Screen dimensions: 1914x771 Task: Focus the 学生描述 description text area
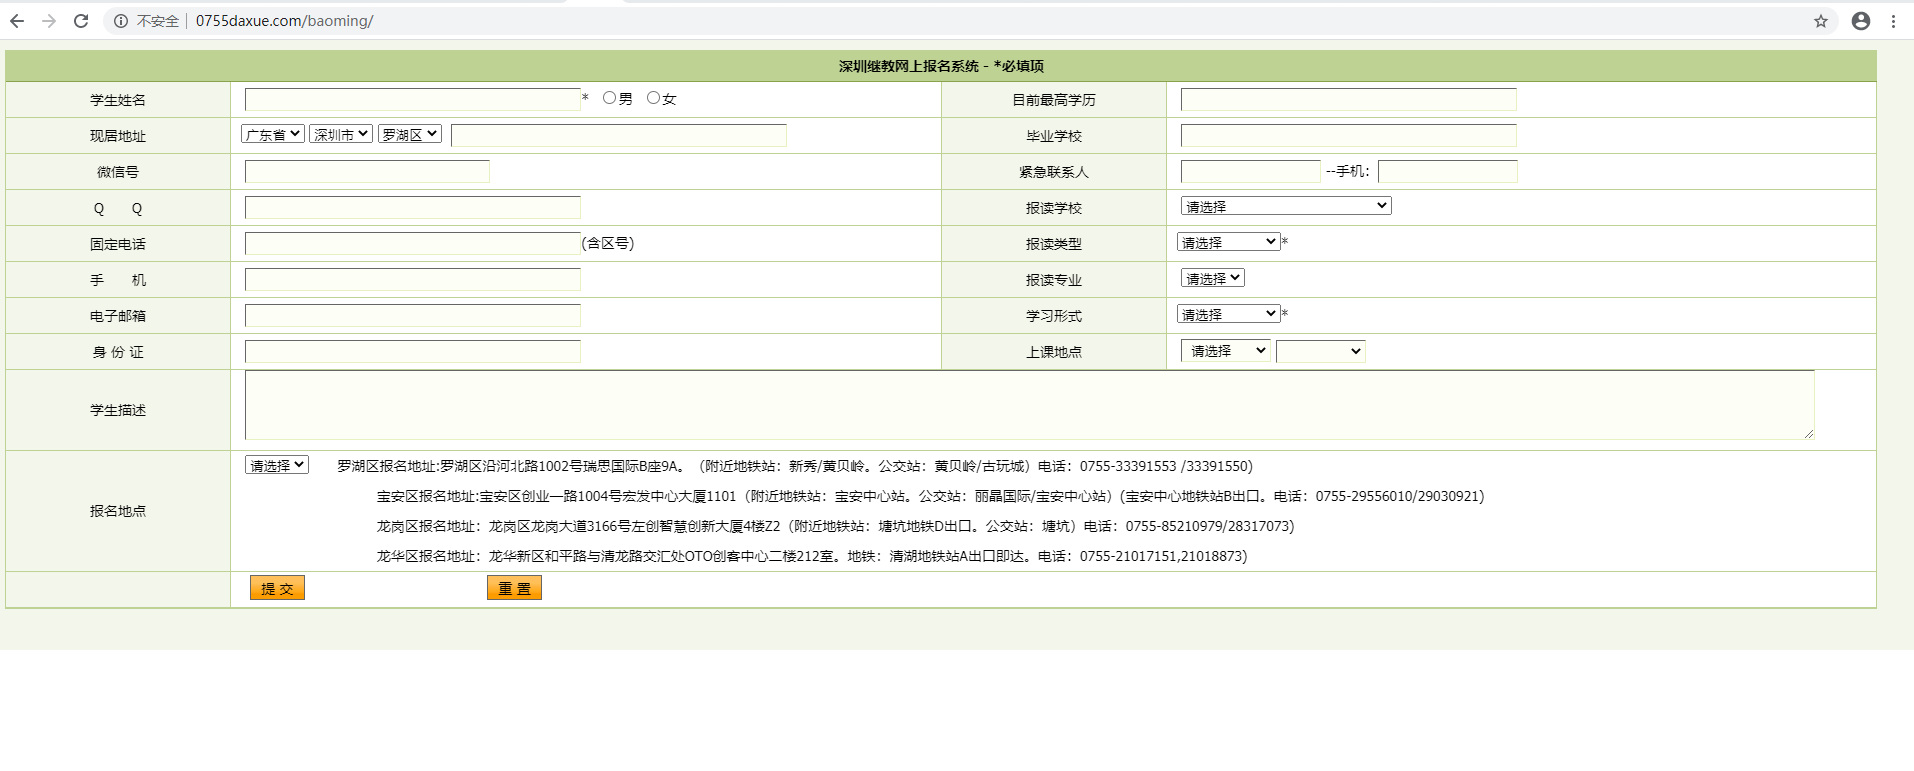[1028, 405]
